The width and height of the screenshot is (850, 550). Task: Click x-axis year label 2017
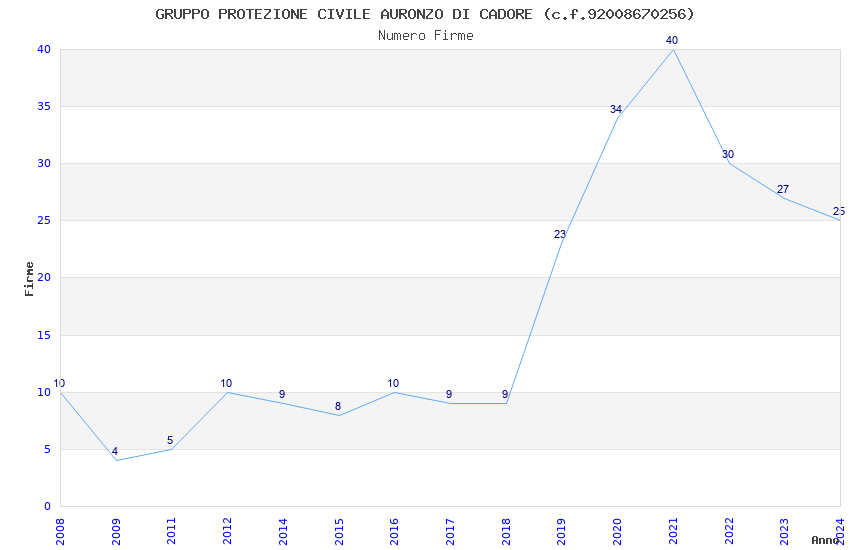[450, 531]
